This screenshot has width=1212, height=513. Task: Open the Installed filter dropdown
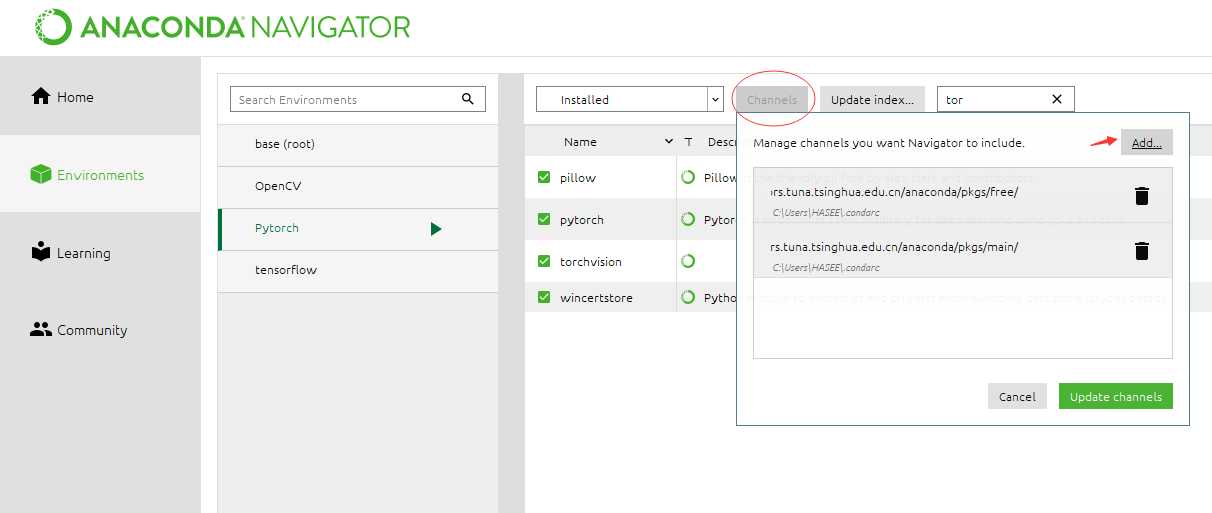(629, 99)
